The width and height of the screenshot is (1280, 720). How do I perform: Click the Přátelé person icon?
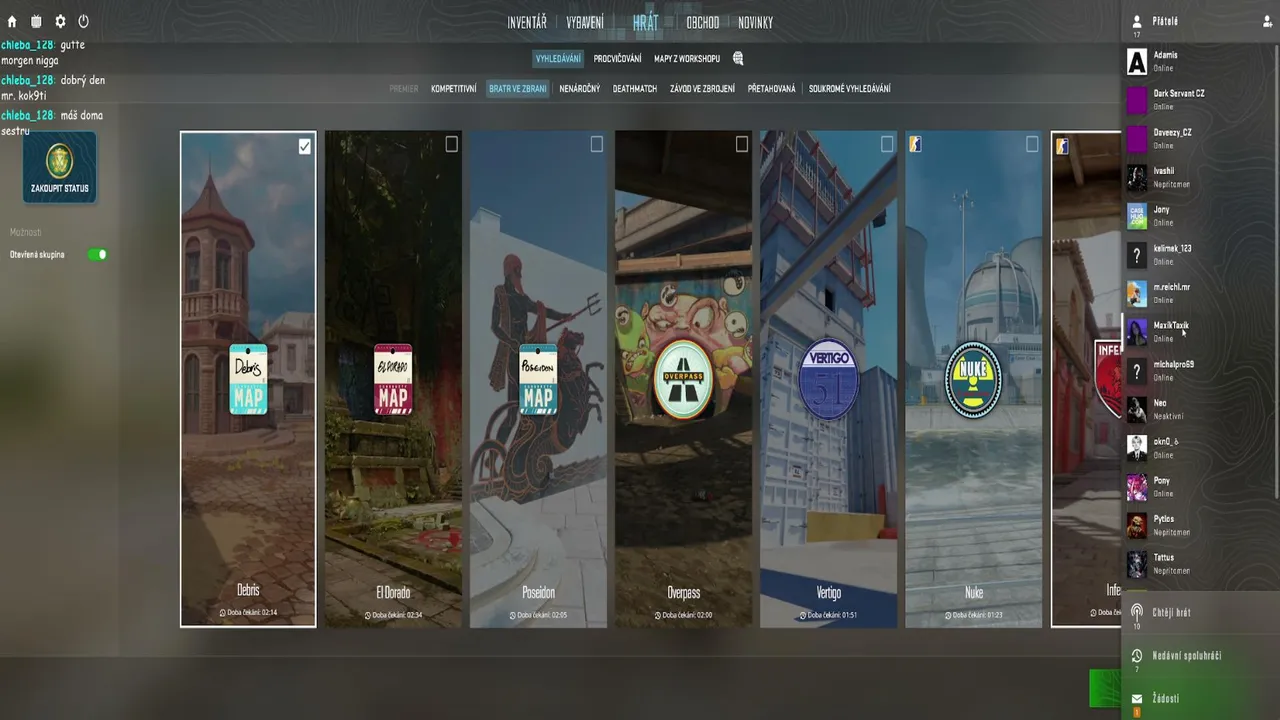pyautogui.click(x=1137, y=21)
